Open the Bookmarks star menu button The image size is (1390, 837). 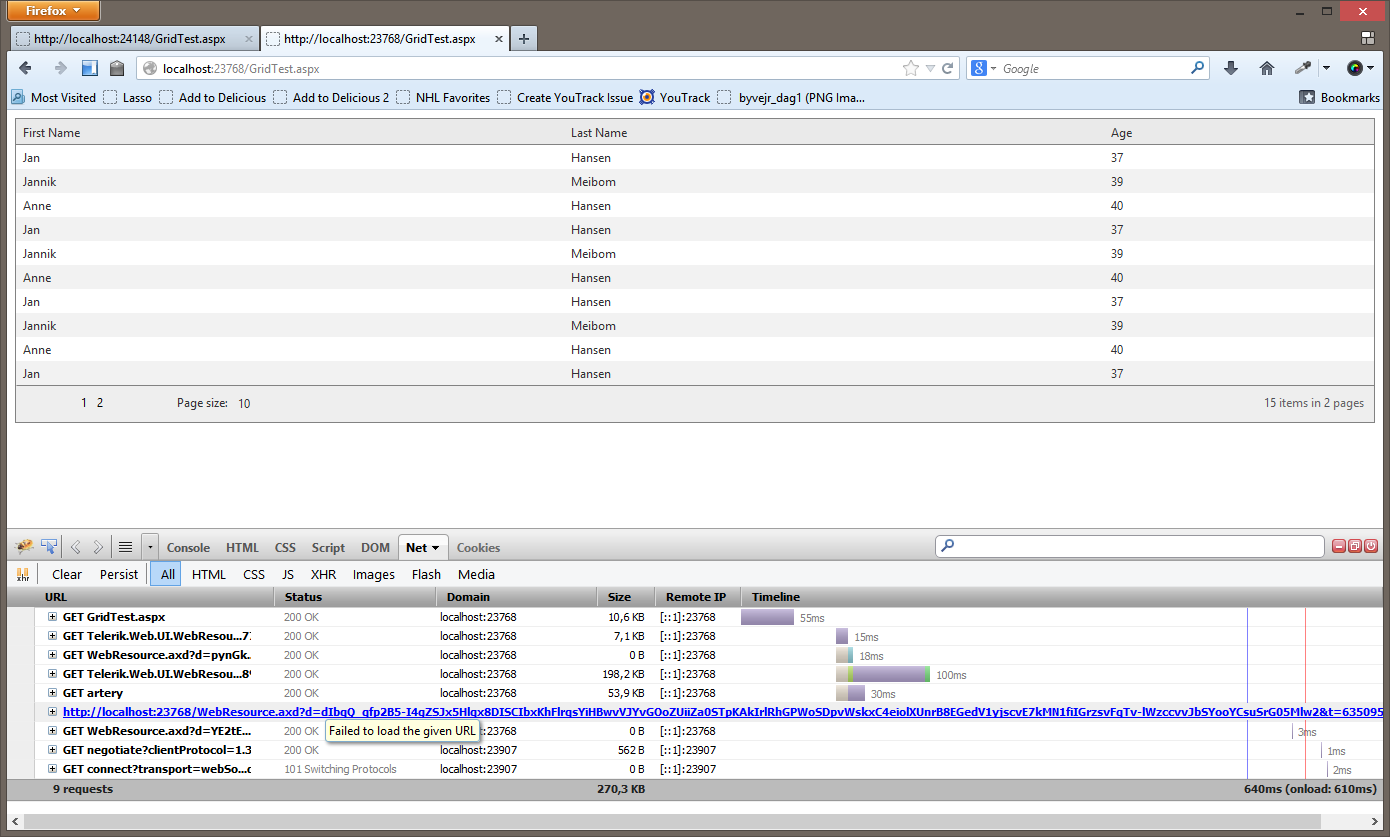[1339, 97]
